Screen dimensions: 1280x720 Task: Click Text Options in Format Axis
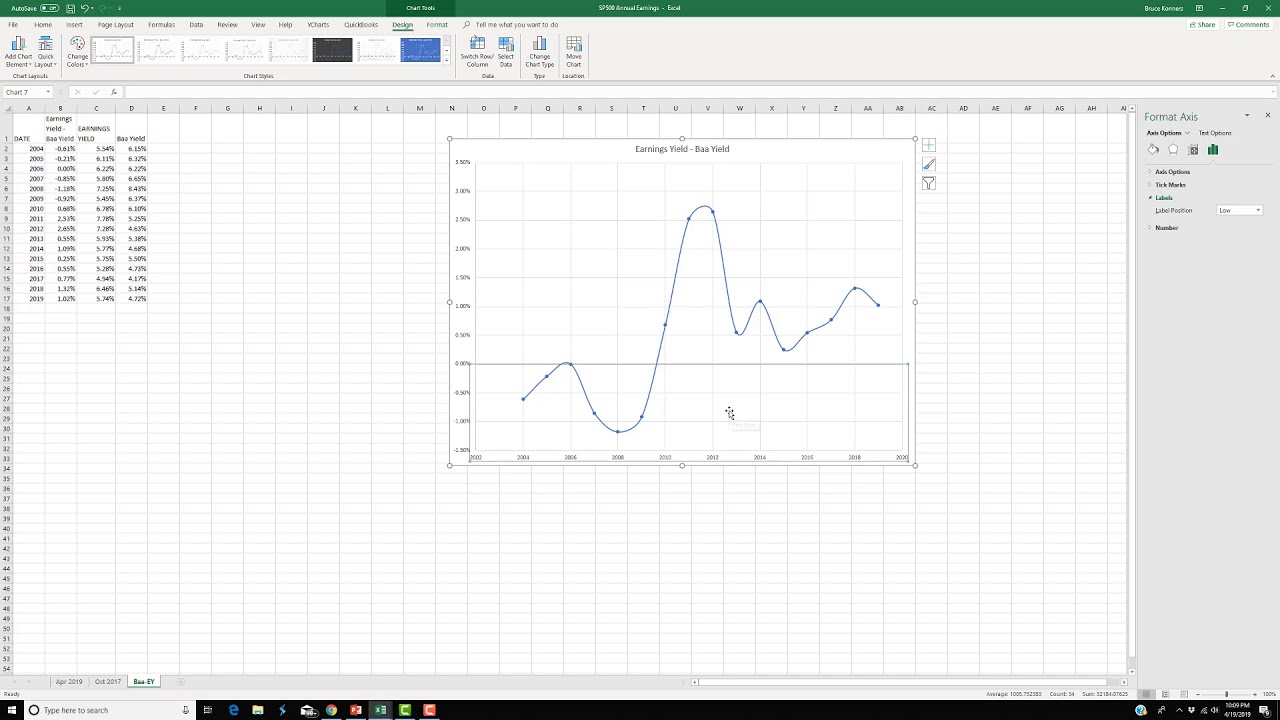1215,133
